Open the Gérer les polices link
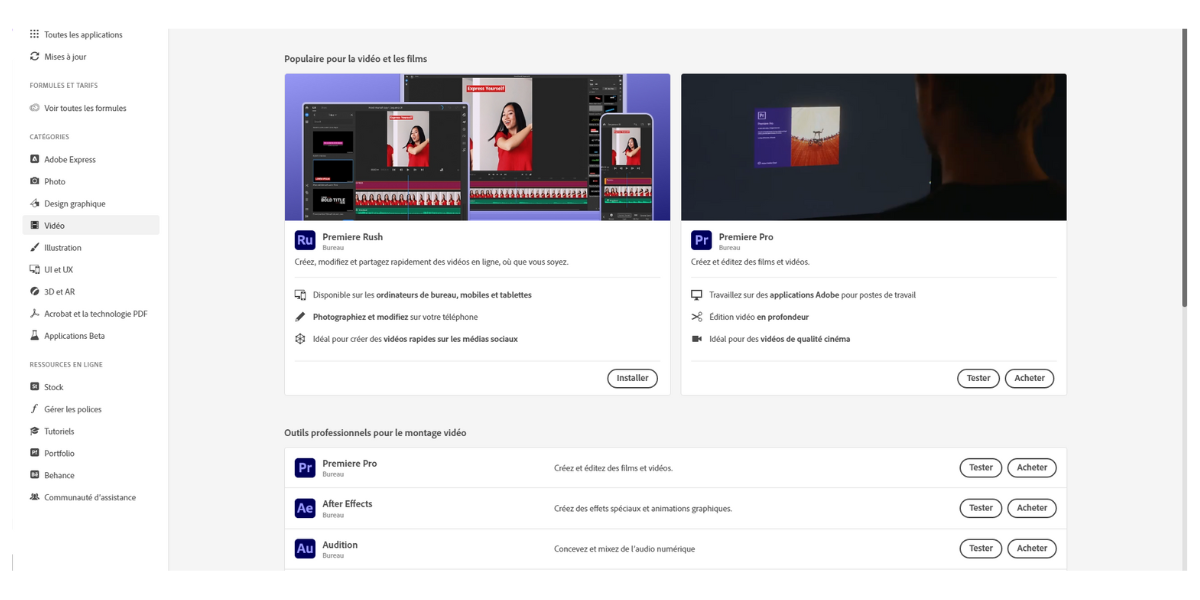 click(x=73, y=409)
